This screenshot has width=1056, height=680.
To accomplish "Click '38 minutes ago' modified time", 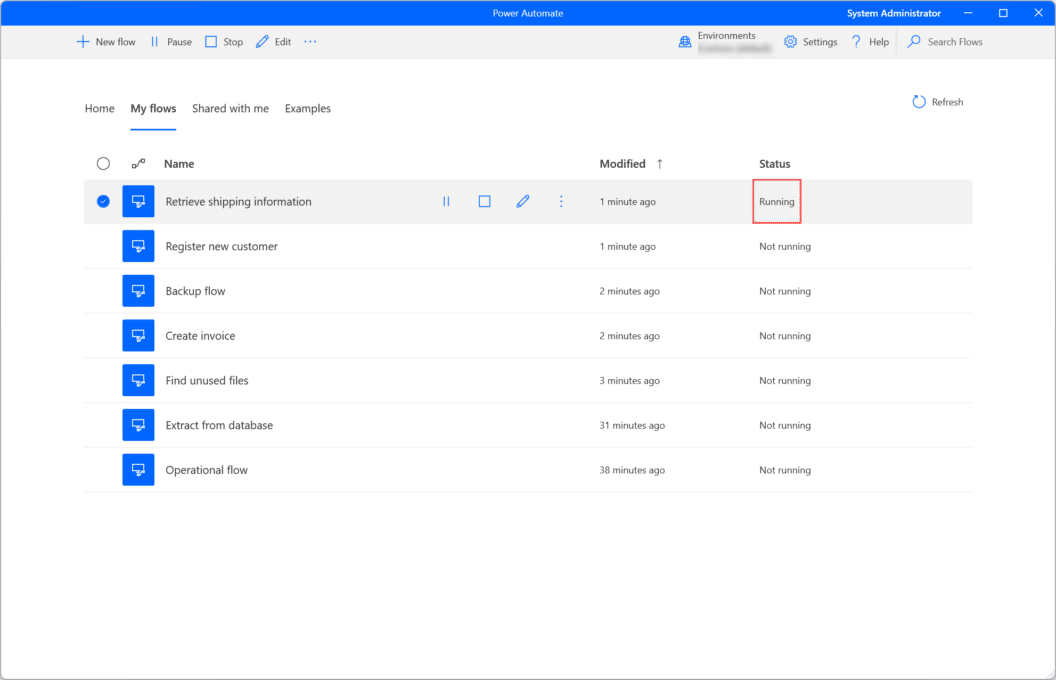I will pos(632,470).
